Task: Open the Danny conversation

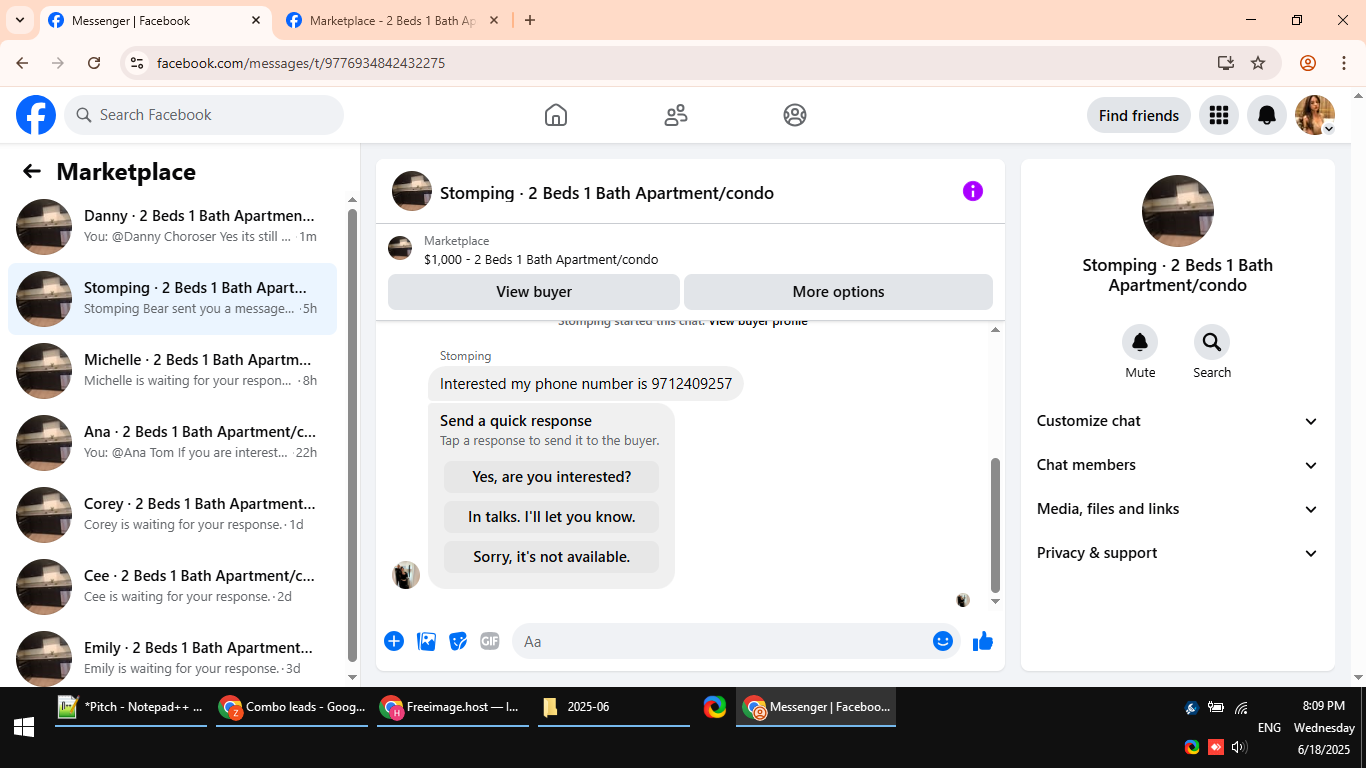Action: (172, 227)
